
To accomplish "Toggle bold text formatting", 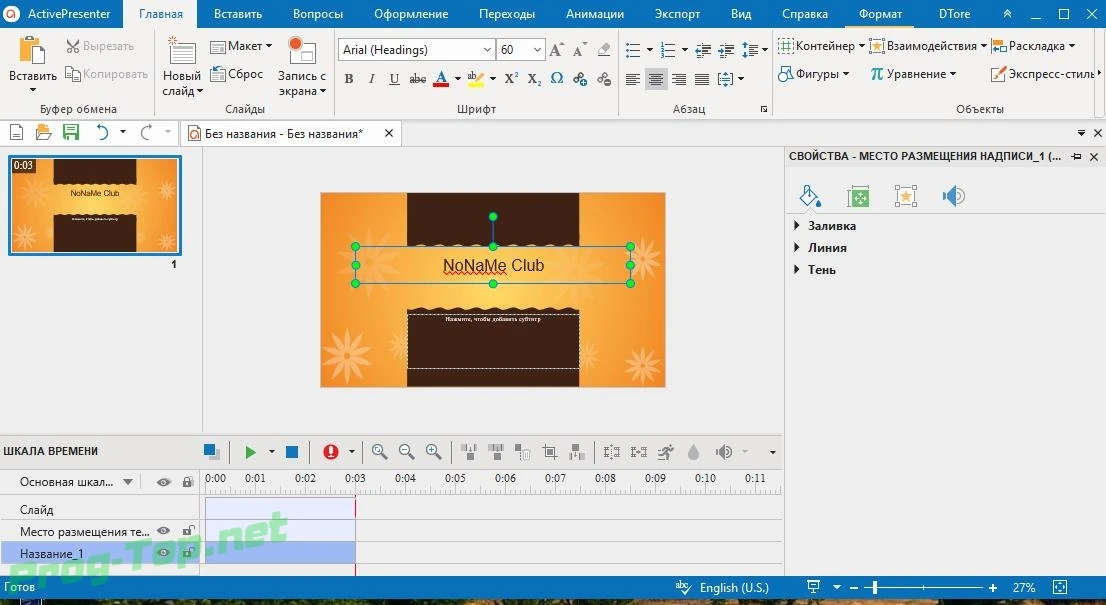I will [348, 78].
